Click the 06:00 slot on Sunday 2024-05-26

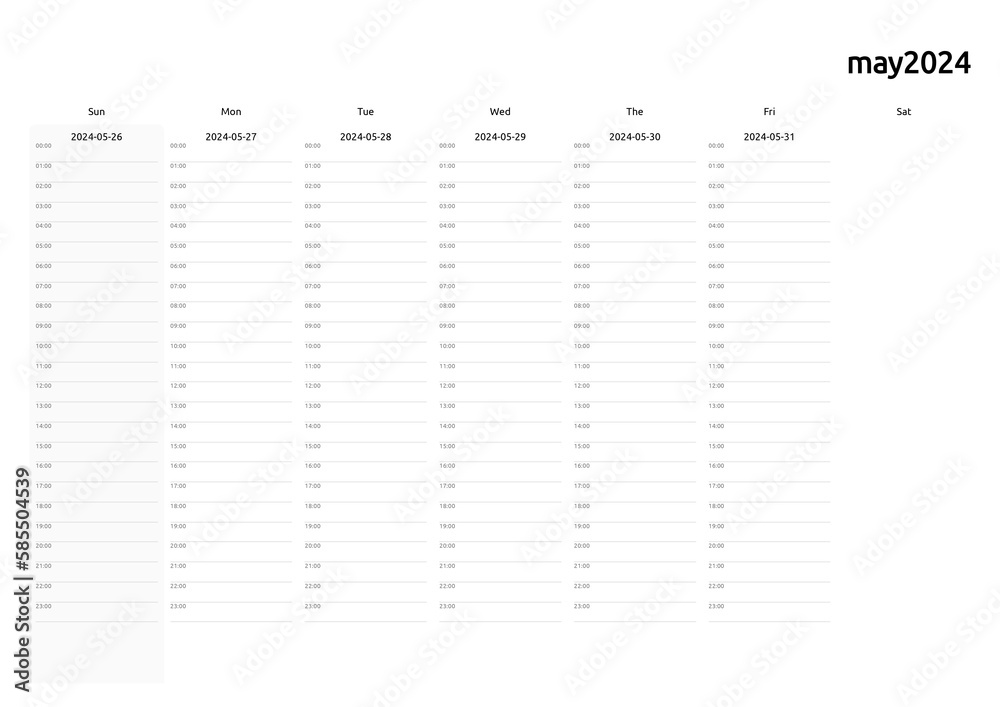click(96, 272)
